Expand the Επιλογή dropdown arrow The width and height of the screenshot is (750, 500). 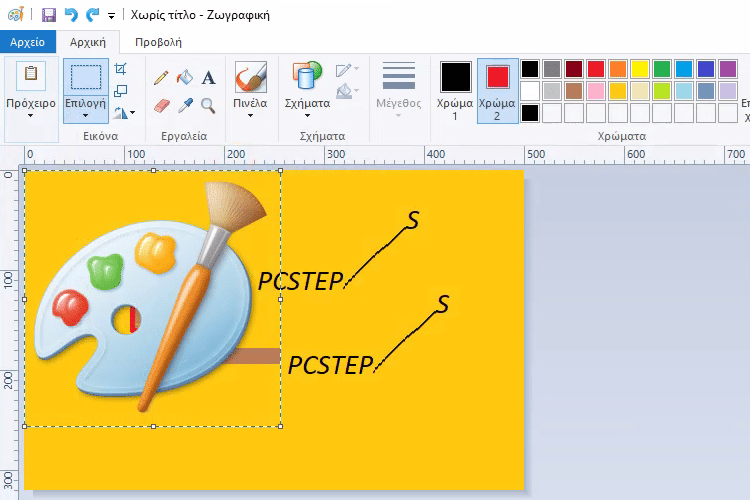pyautogui.click(x=86, y=115)
